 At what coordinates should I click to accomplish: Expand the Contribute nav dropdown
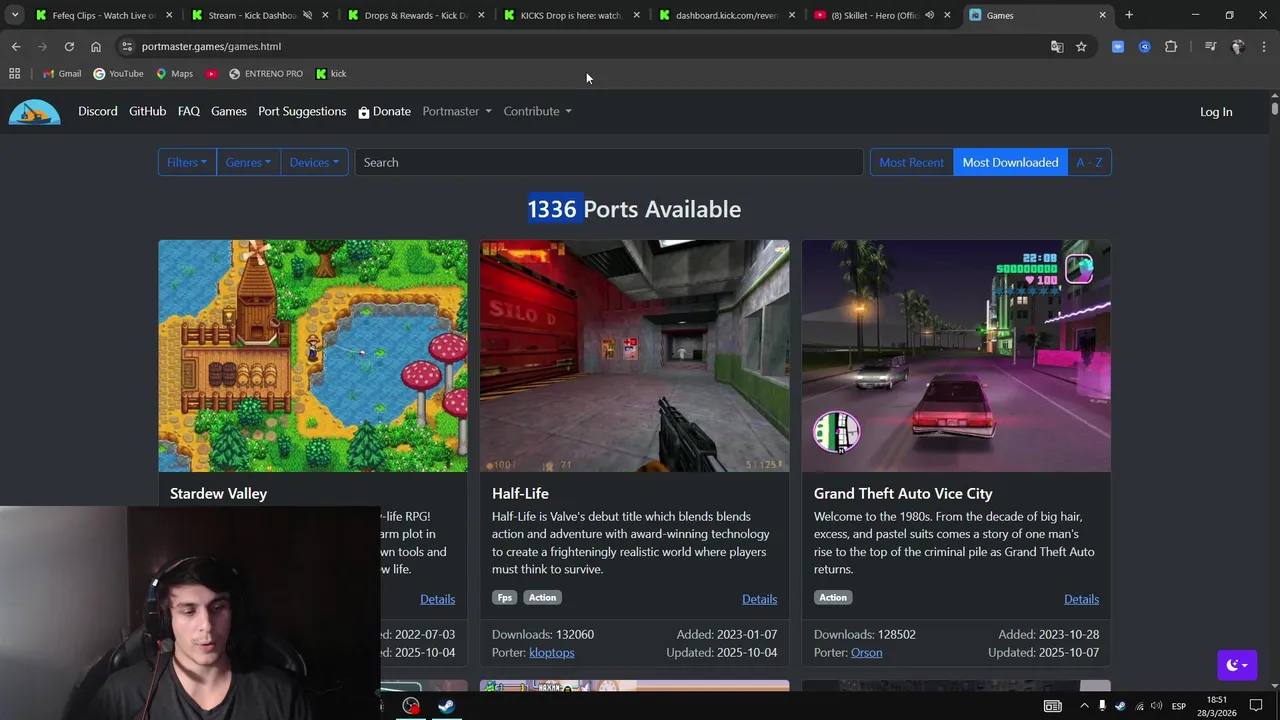click(537, 111)
